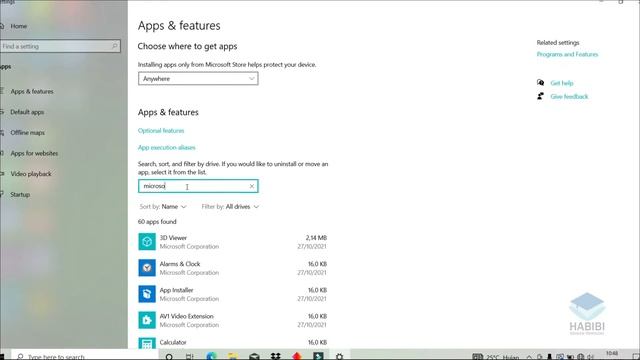Open the Optional features link
Viewport: 640px width, 360px height.
(x=161, y=131)
